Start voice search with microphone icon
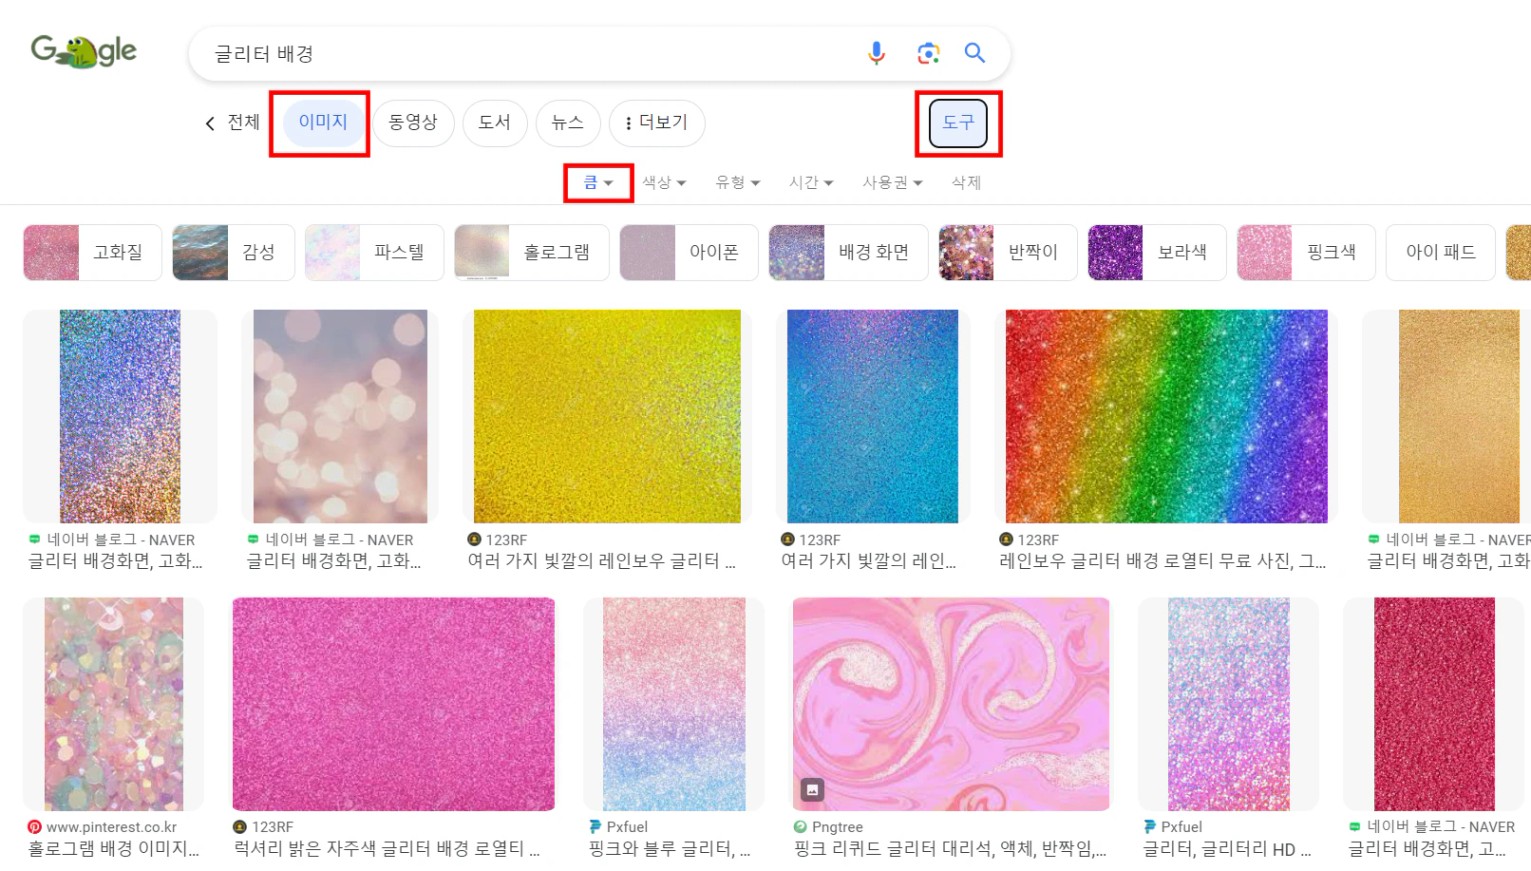1531x871 pixels. (876, 53)
